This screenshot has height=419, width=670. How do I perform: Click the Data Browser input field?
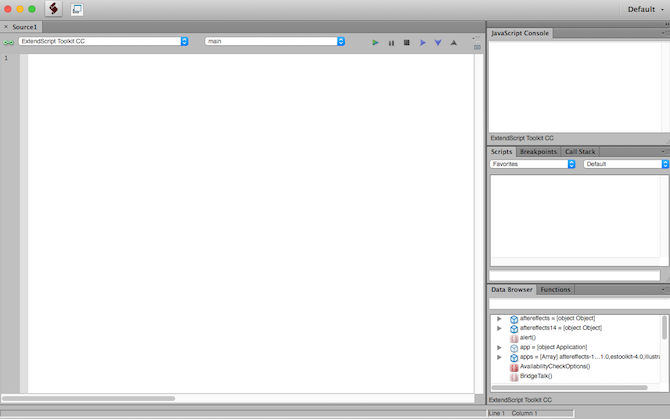pyautogui.click(x=579, y=303)
